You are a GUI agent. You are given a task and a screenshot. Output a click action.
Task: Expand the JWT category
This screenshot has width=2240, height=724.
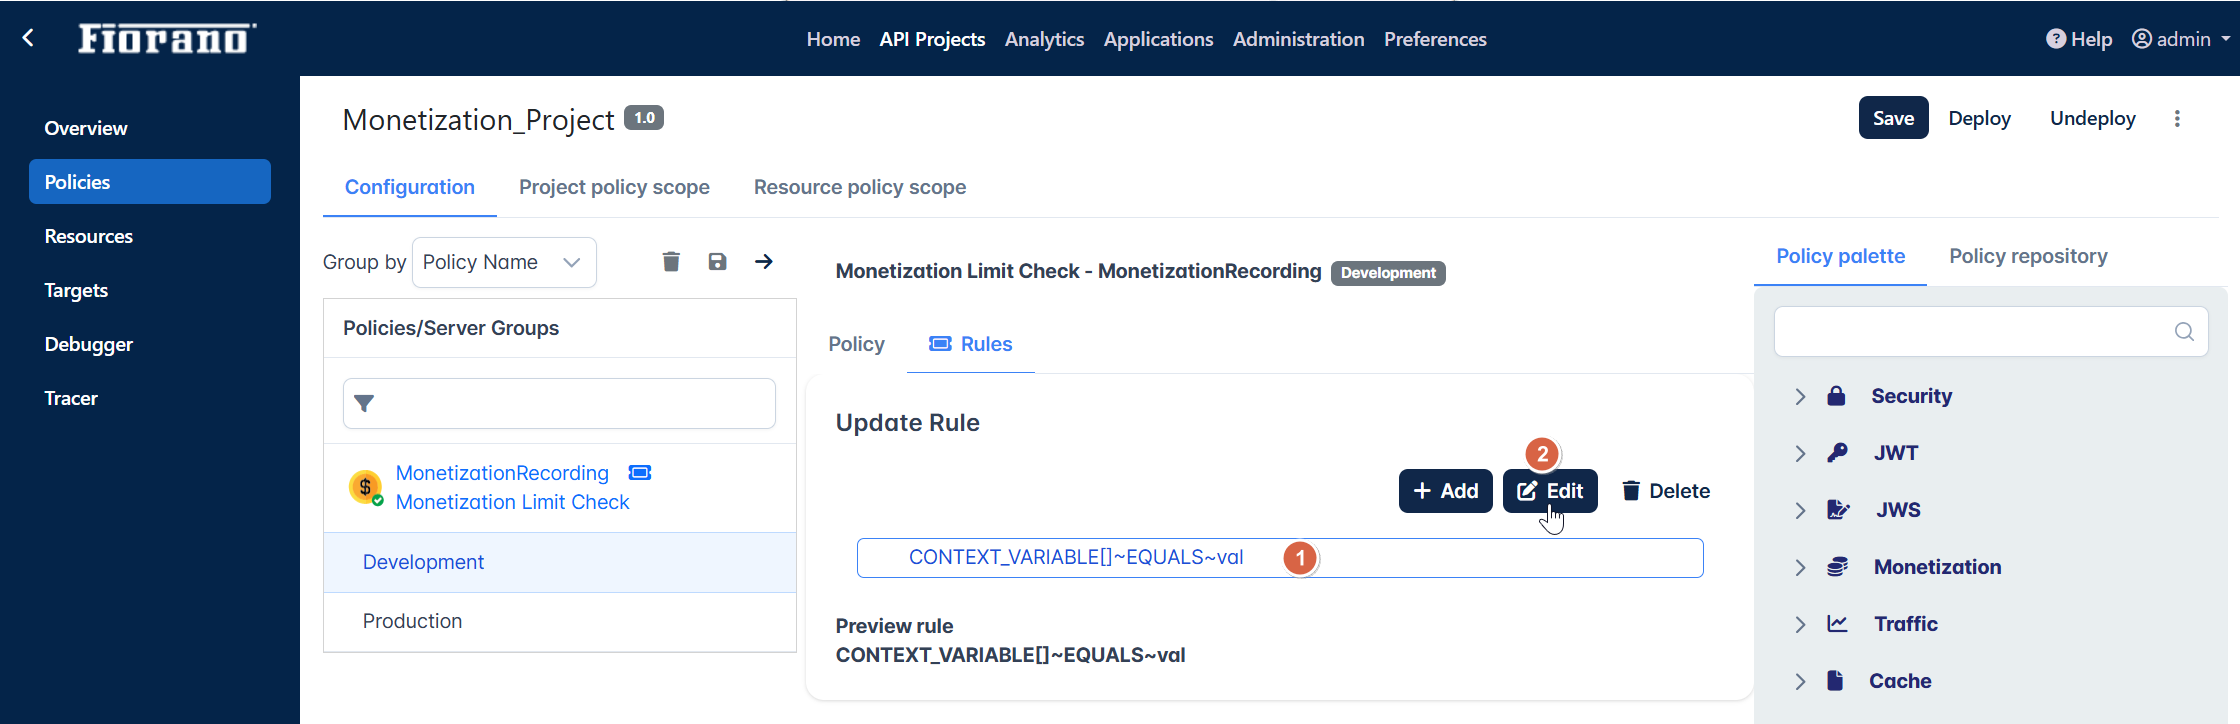tap(1800, 453)
